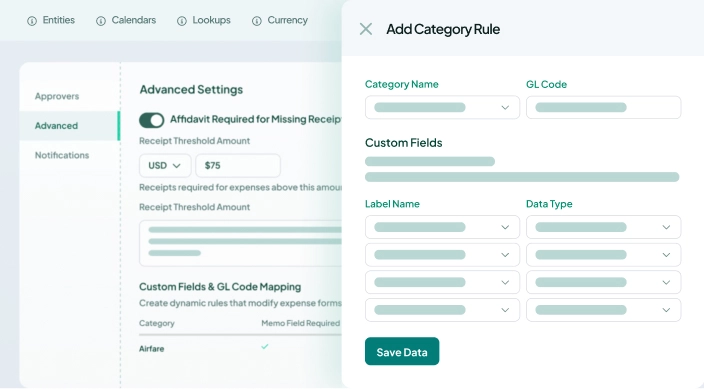The height and width of the screenshot is (389, 704).
Task: Click the info icon beside Lookups
Action: pos(182,21)
